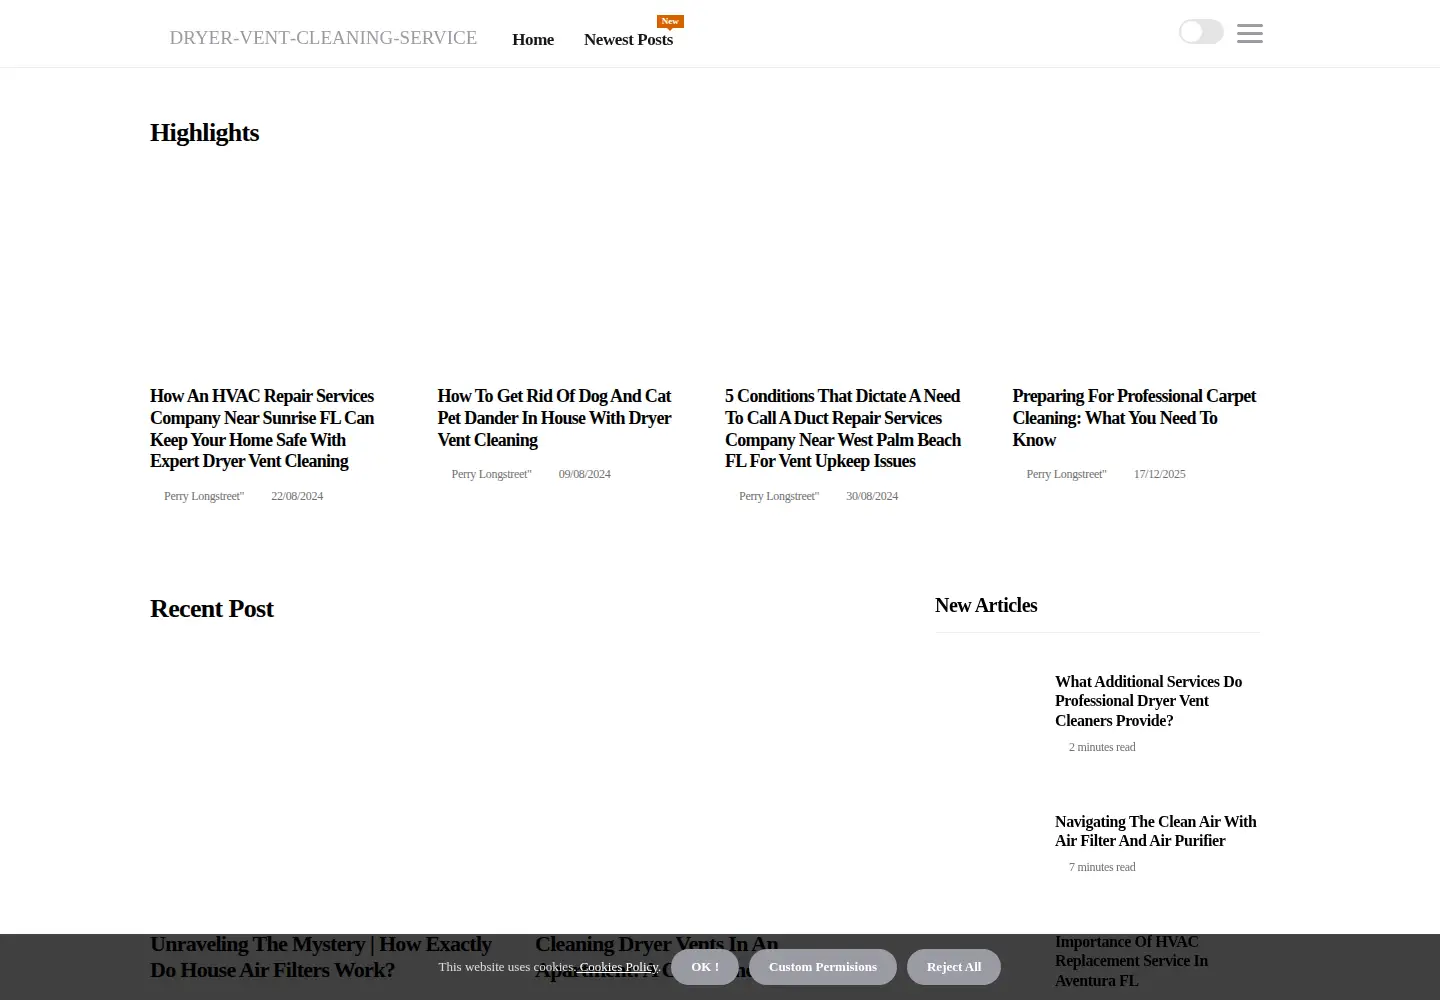
Task: Open Preparing For Professional Carpet Cleaning article
Action: pyautogui.click(x=1134, y=418)
